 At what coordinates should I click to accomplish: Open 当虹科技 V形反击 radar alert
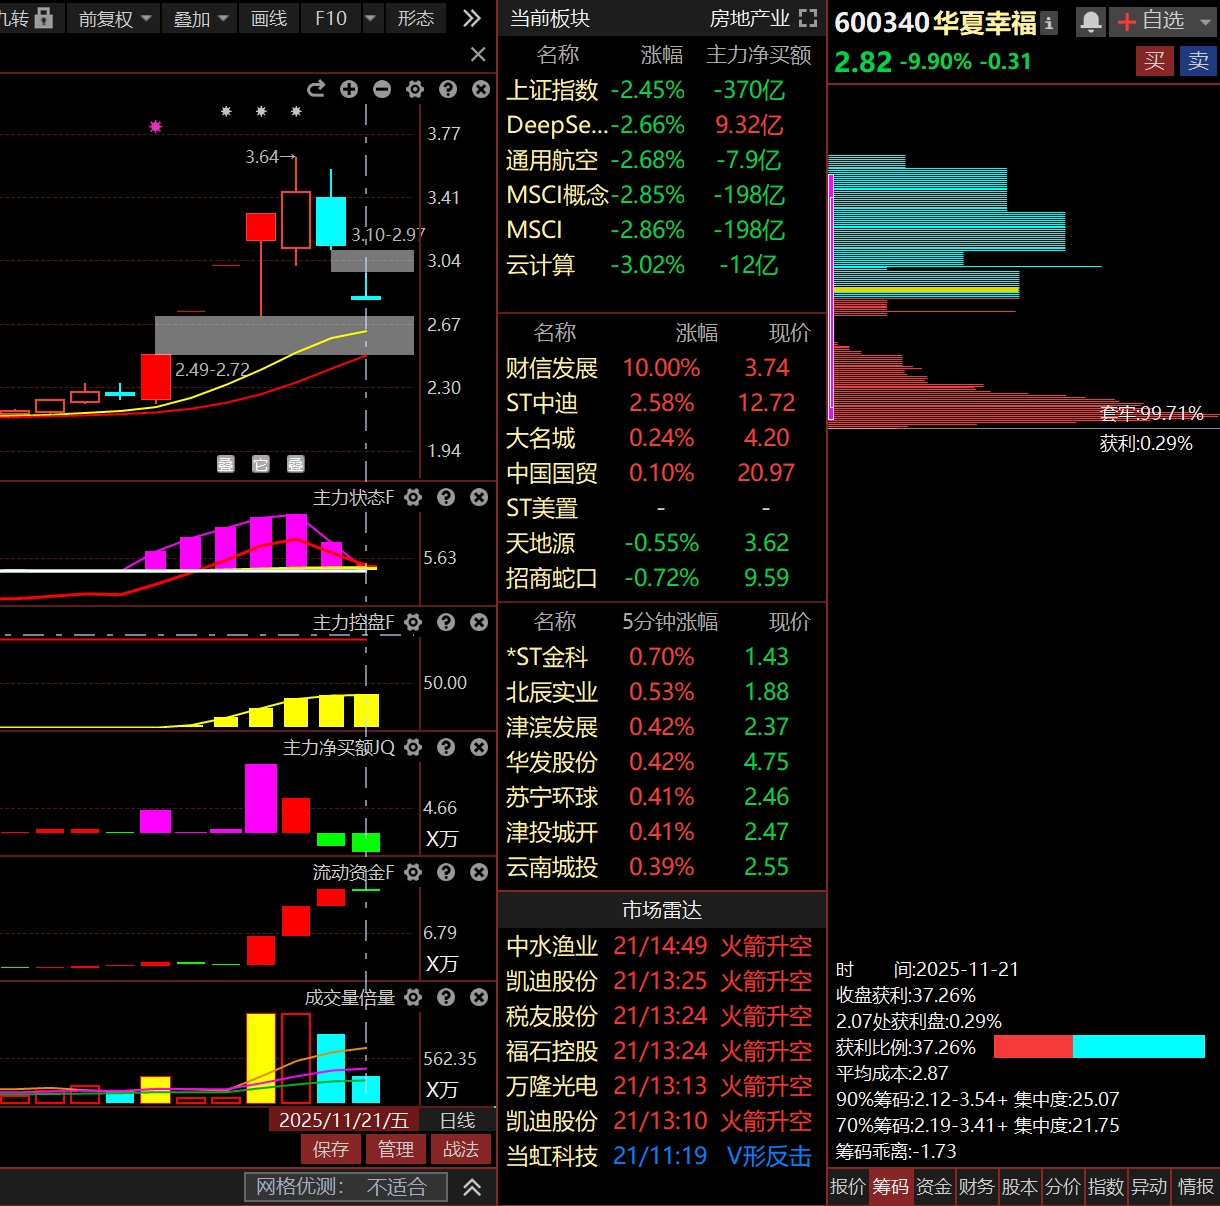(x=662, y=1156)
